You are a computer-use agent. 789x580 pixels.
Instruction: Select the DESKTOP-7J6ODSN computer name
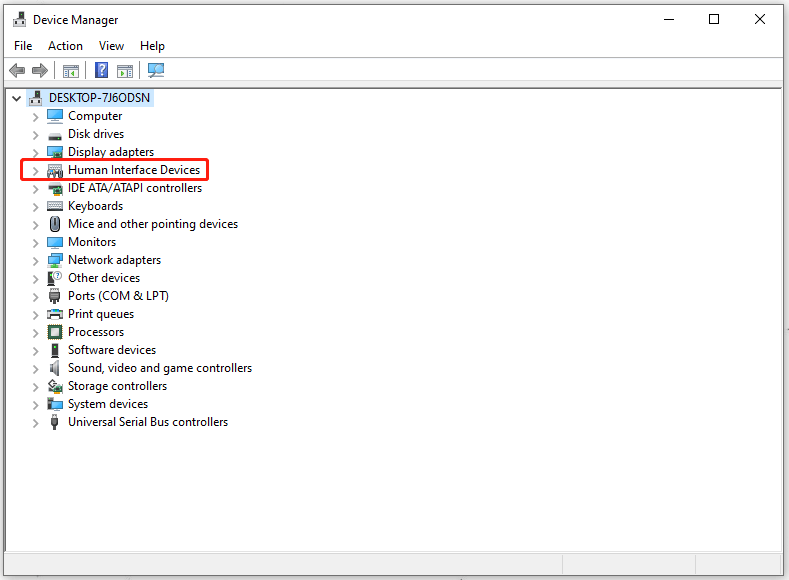tap(99, 98)
